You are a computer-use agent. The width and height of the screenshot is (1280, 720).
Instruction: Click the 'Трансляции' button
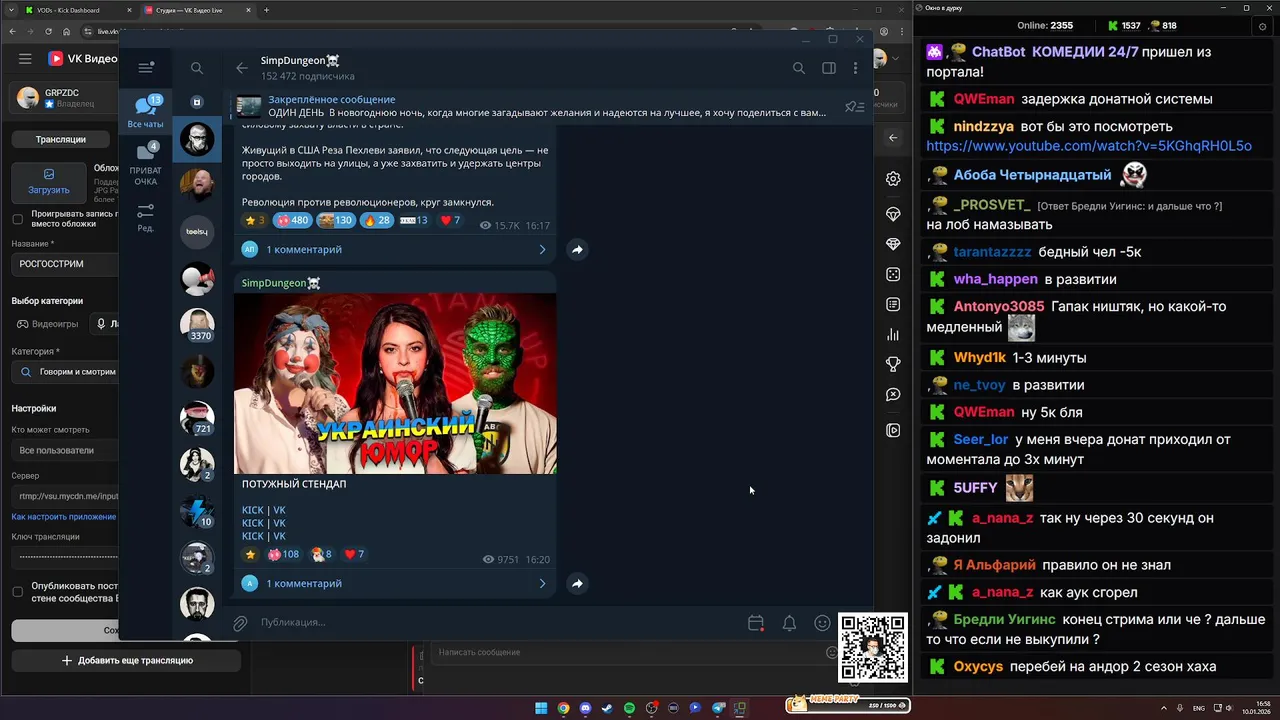point(60,139)
